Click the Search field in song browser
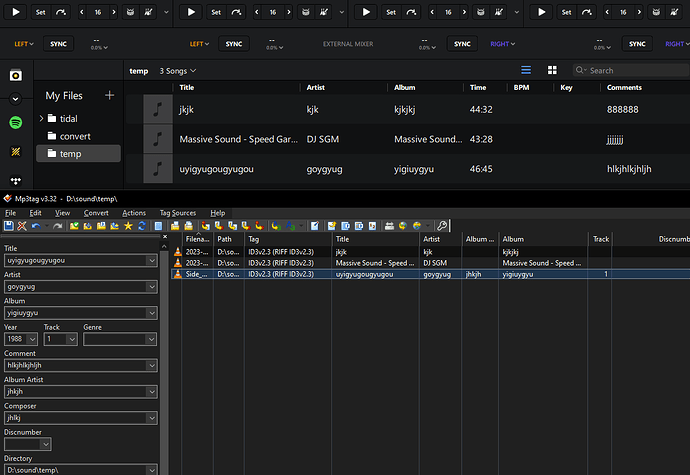Screen dimensions: 690x475 coord(630,70)
